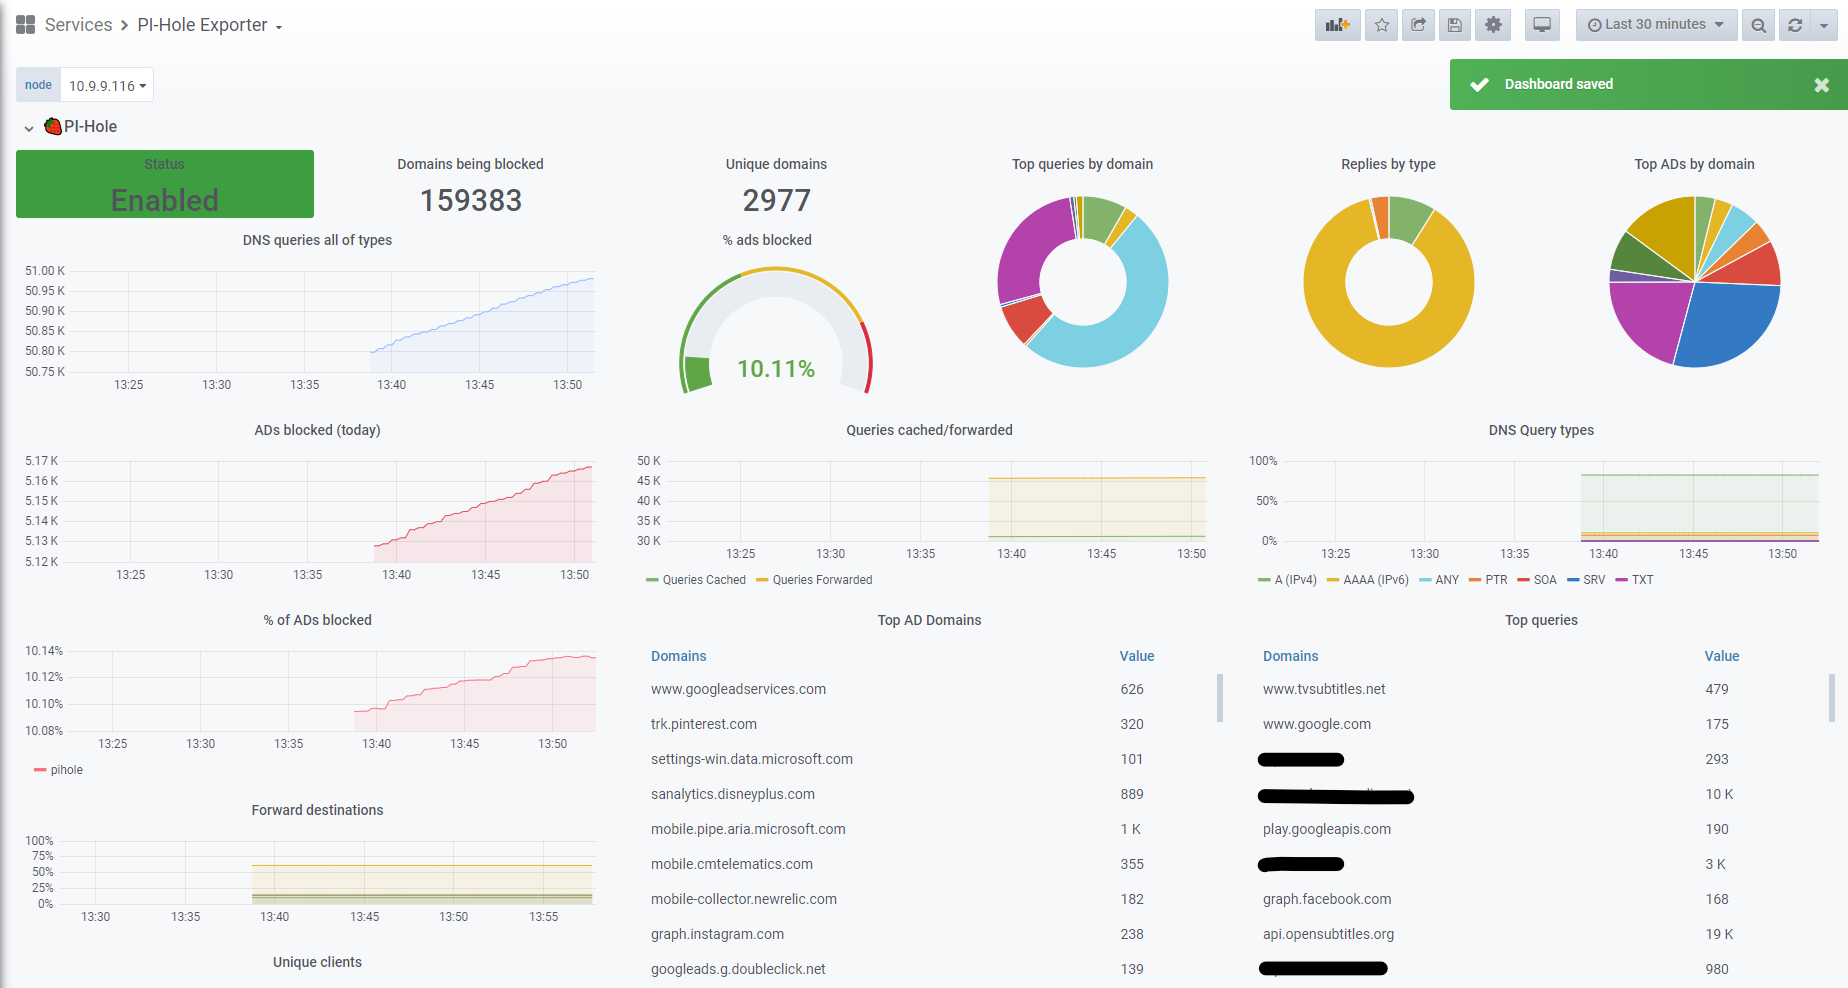Image resolution: width=1848 pixels, height=988 pixels.
Task: Open node 10.9.9.116 variable dropdown
Action: (x=107, y=86)
